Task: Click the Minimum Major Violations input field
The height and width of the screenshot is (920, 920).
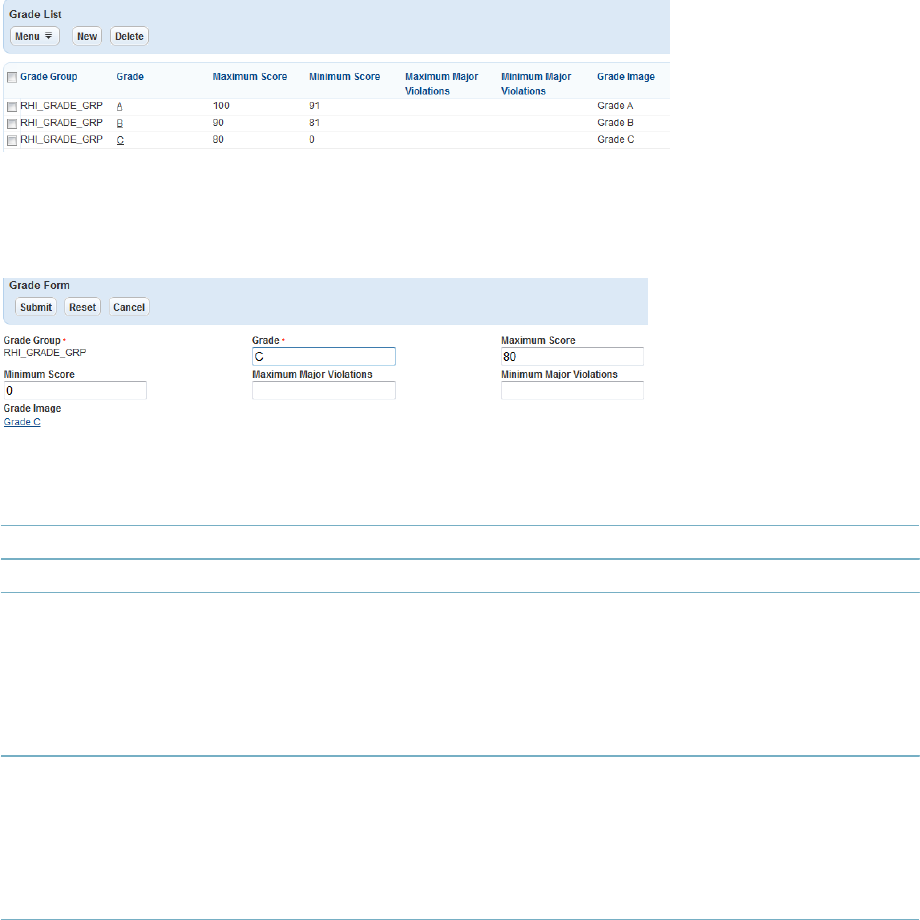Action: tap(572, 391)
